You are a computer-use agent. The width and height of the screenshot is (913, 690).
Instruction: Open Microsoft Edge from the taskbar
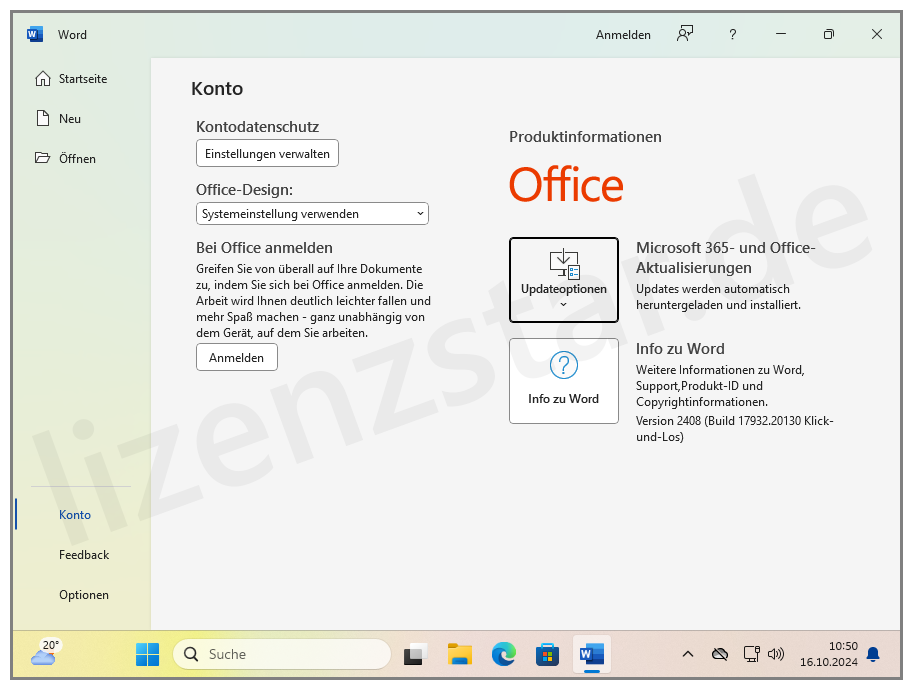[504, 654]
